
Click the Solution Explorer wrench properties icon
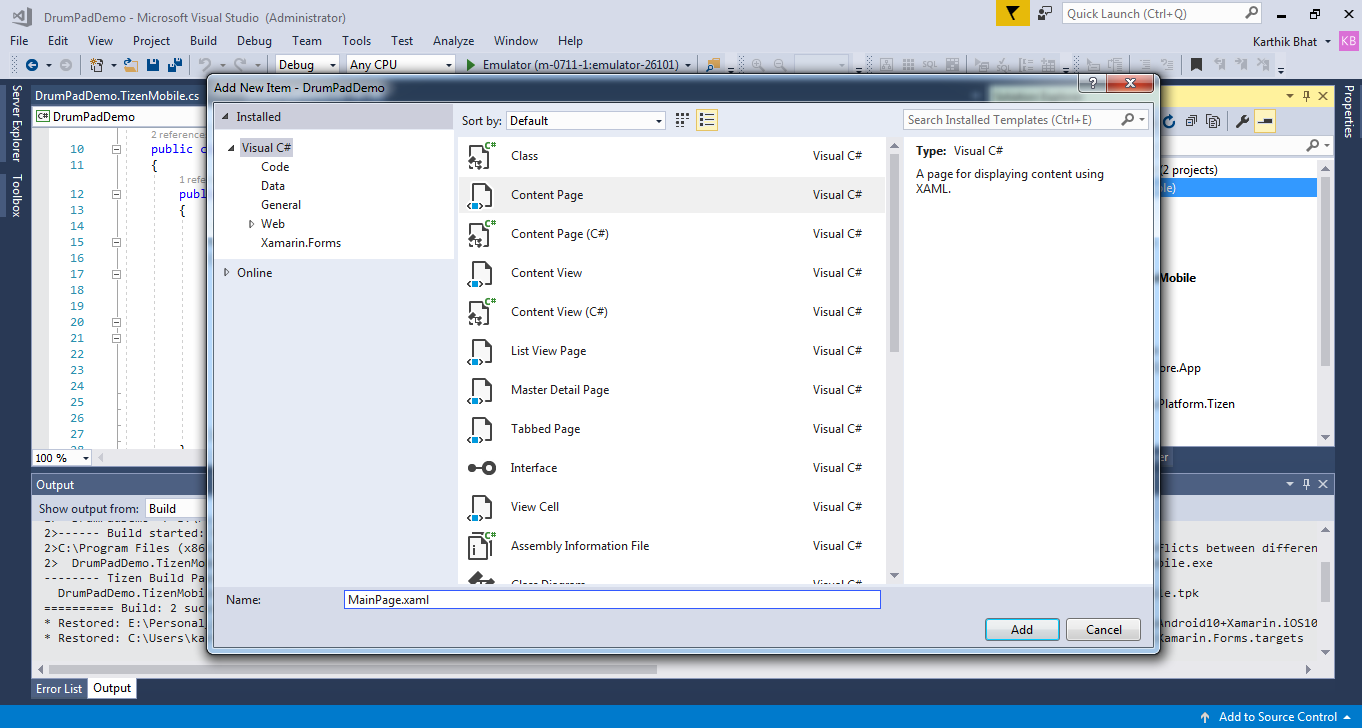point(1242,121)
